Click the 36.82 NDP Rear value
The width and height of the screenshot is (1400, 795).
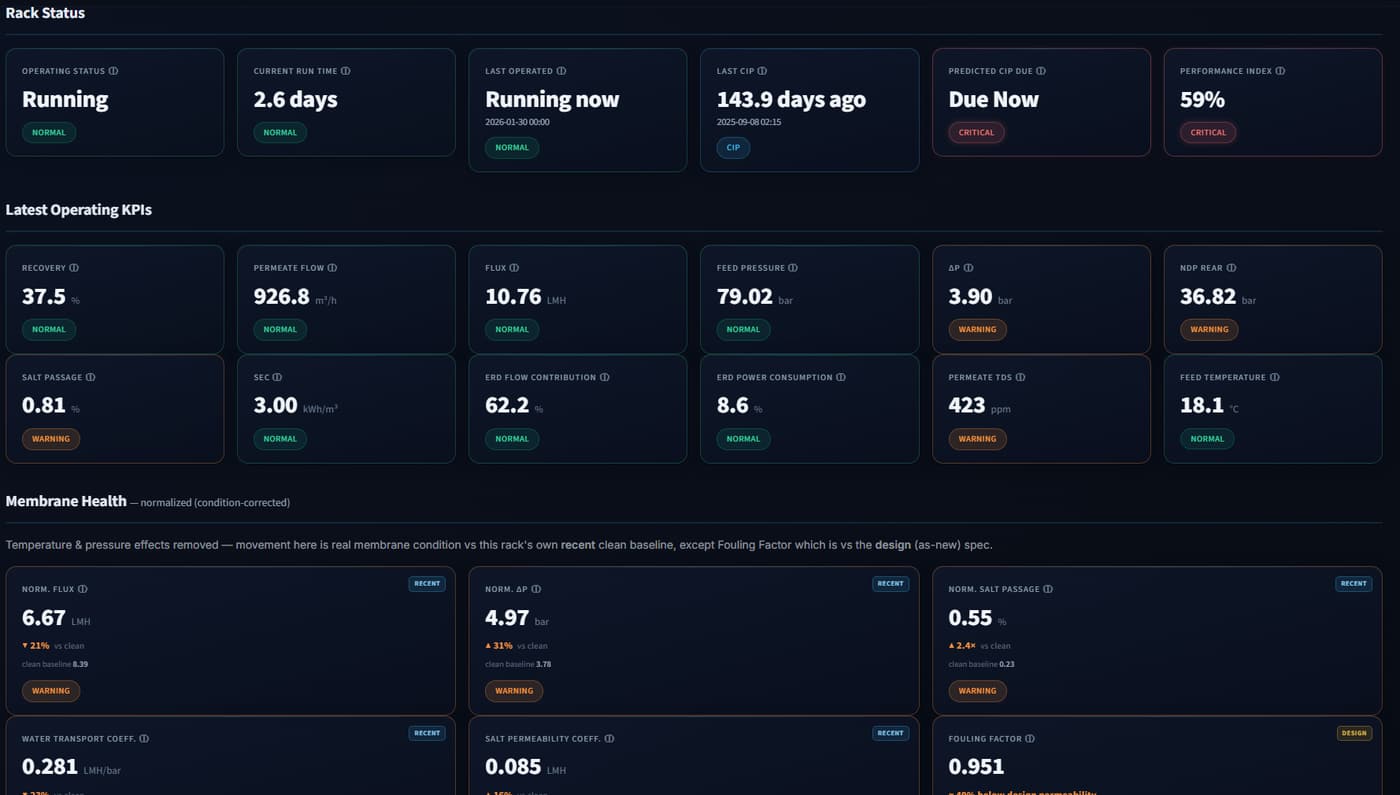pos(1208,297)
